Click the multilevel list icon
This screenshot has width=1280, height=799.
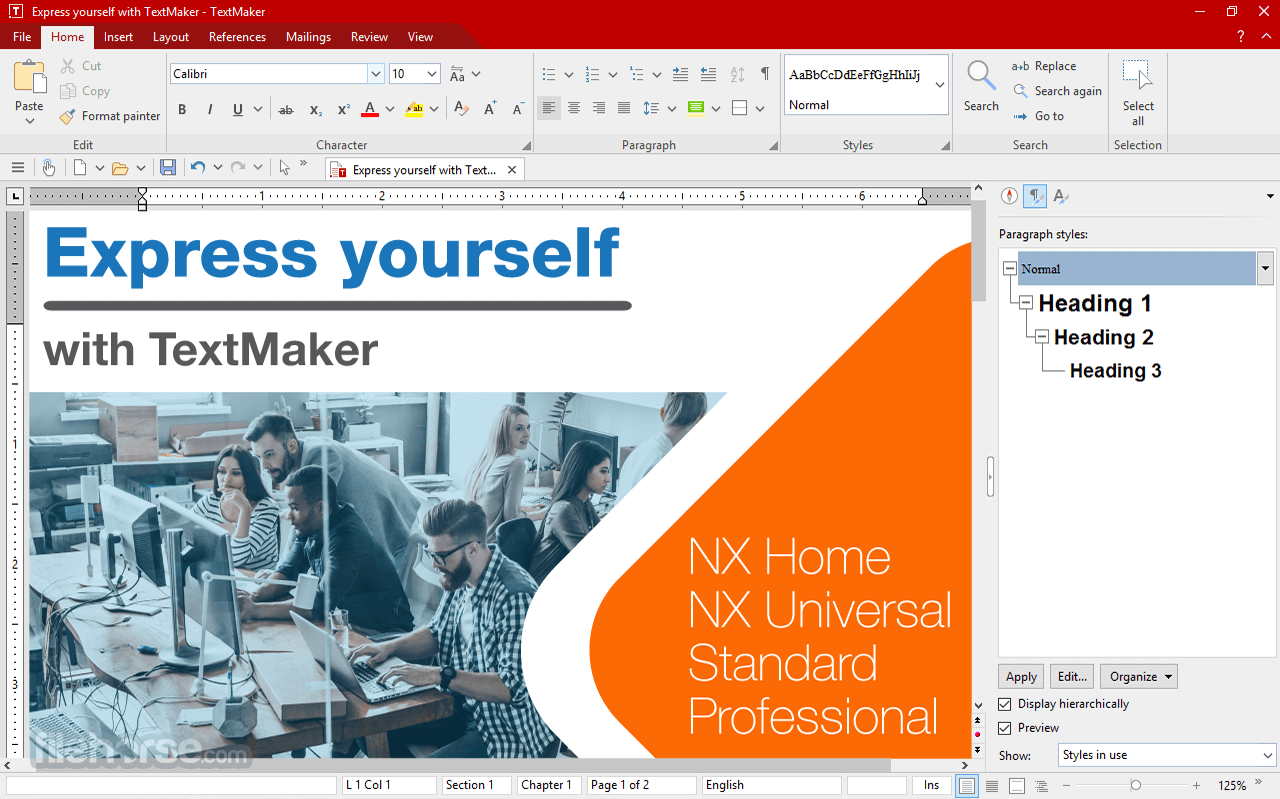637,74
